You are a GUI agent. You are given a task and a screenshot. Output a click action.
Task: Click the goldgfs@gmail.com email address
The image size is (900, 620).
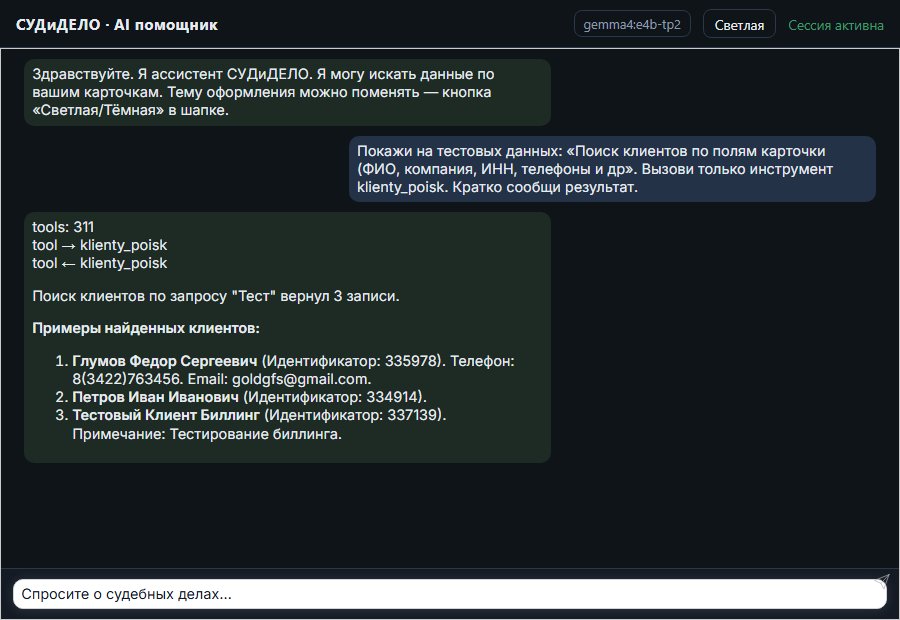[300, 379]
